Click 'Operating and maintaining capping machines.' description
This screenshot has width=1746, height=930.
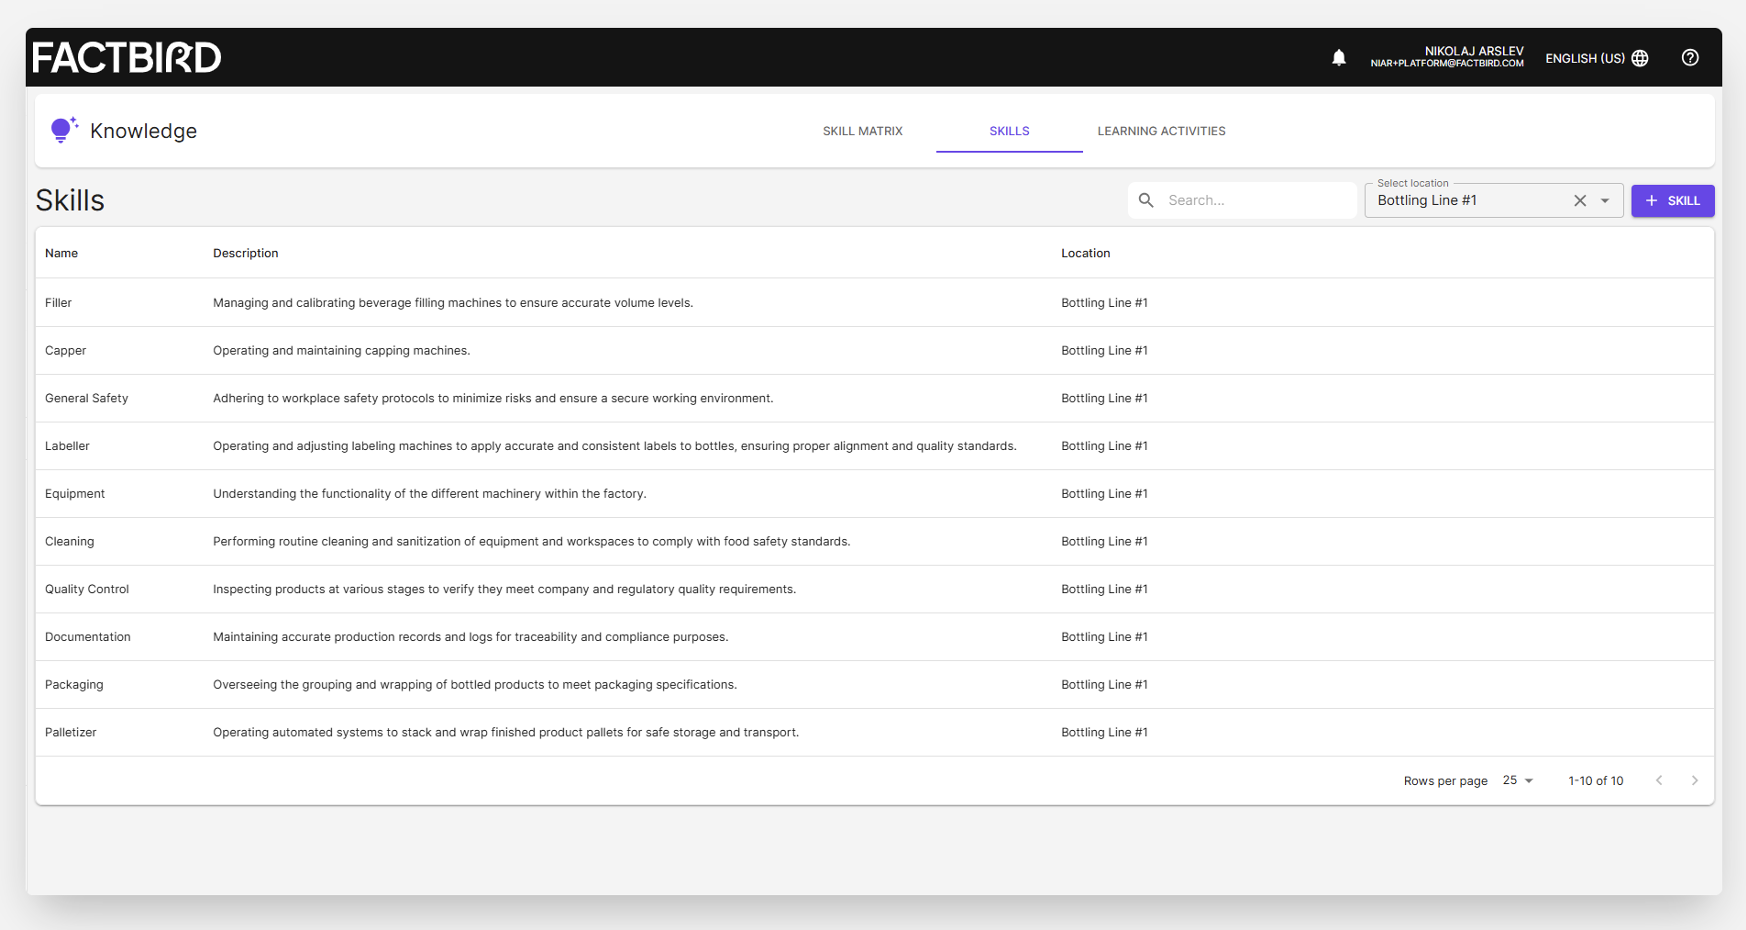(x=341, y=350)
